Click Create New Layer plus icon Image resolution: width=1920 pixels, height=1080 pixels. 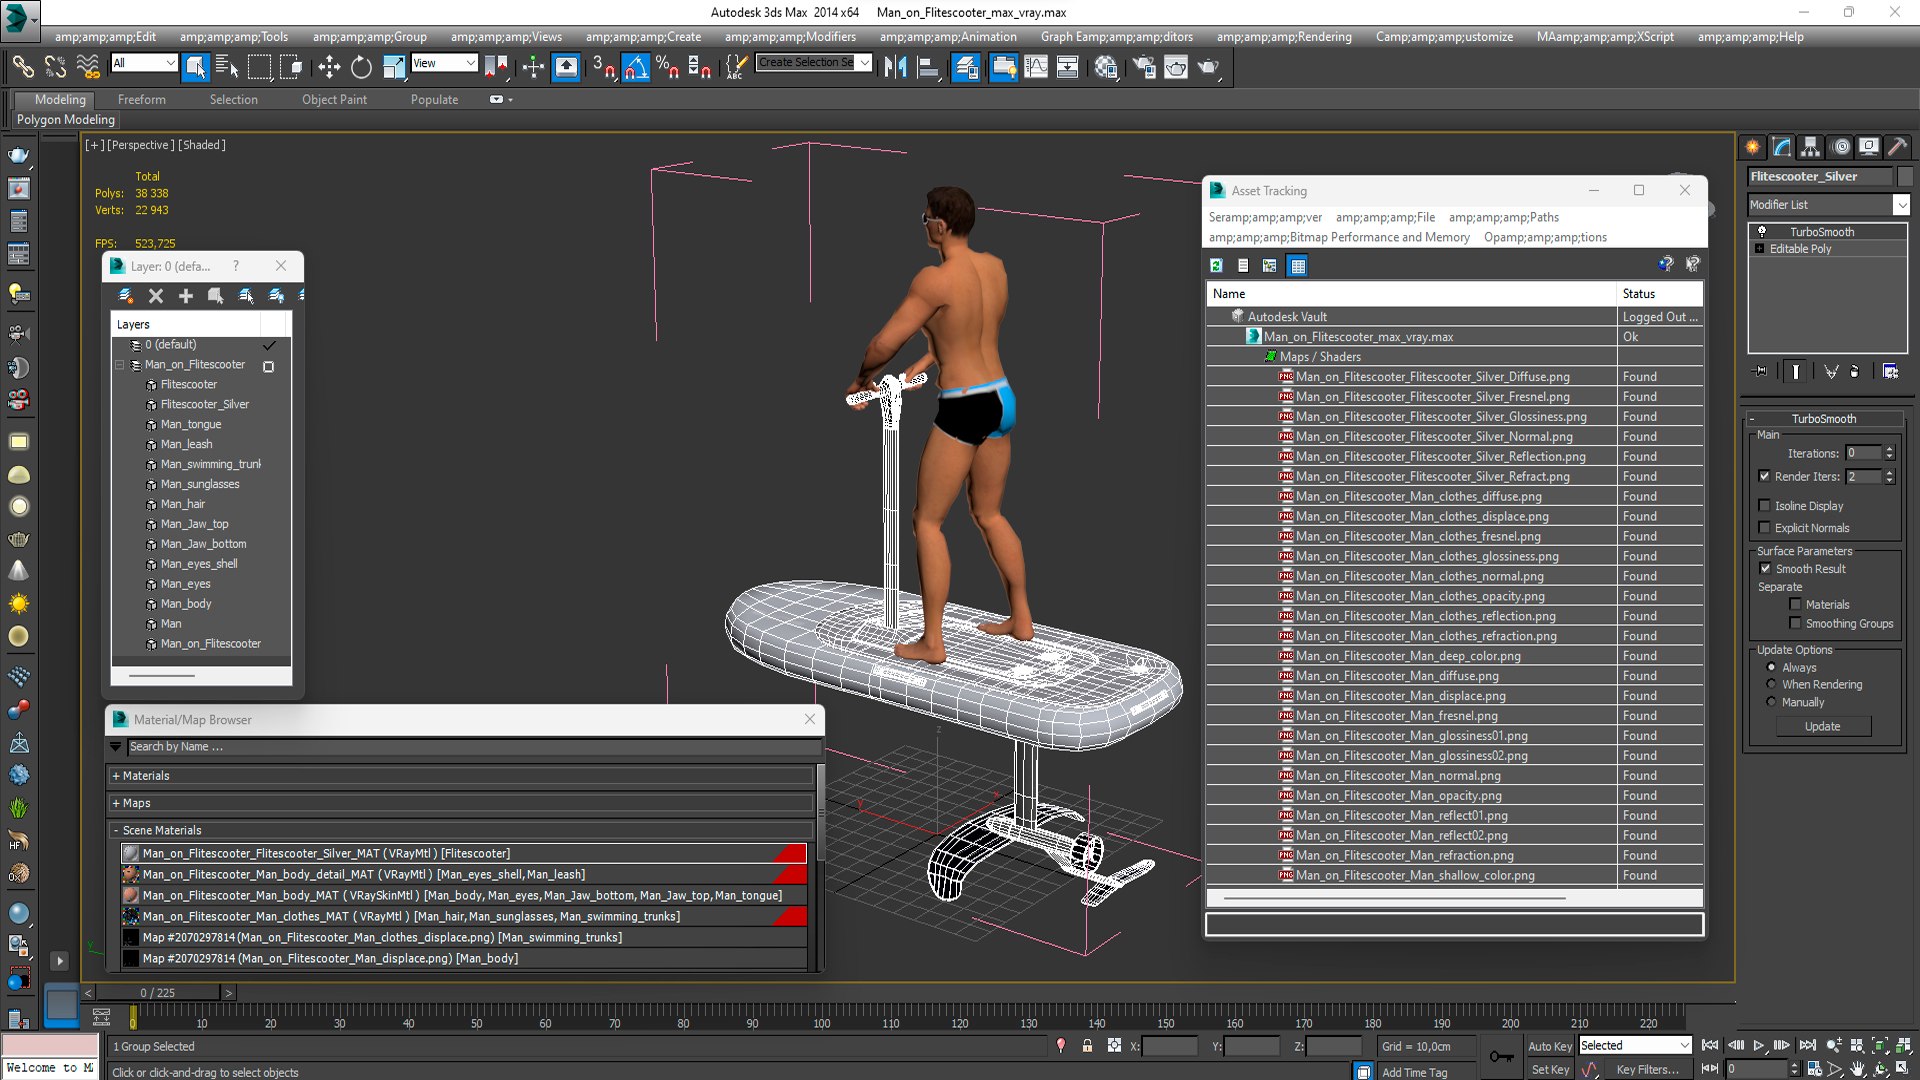coord(186,295)
